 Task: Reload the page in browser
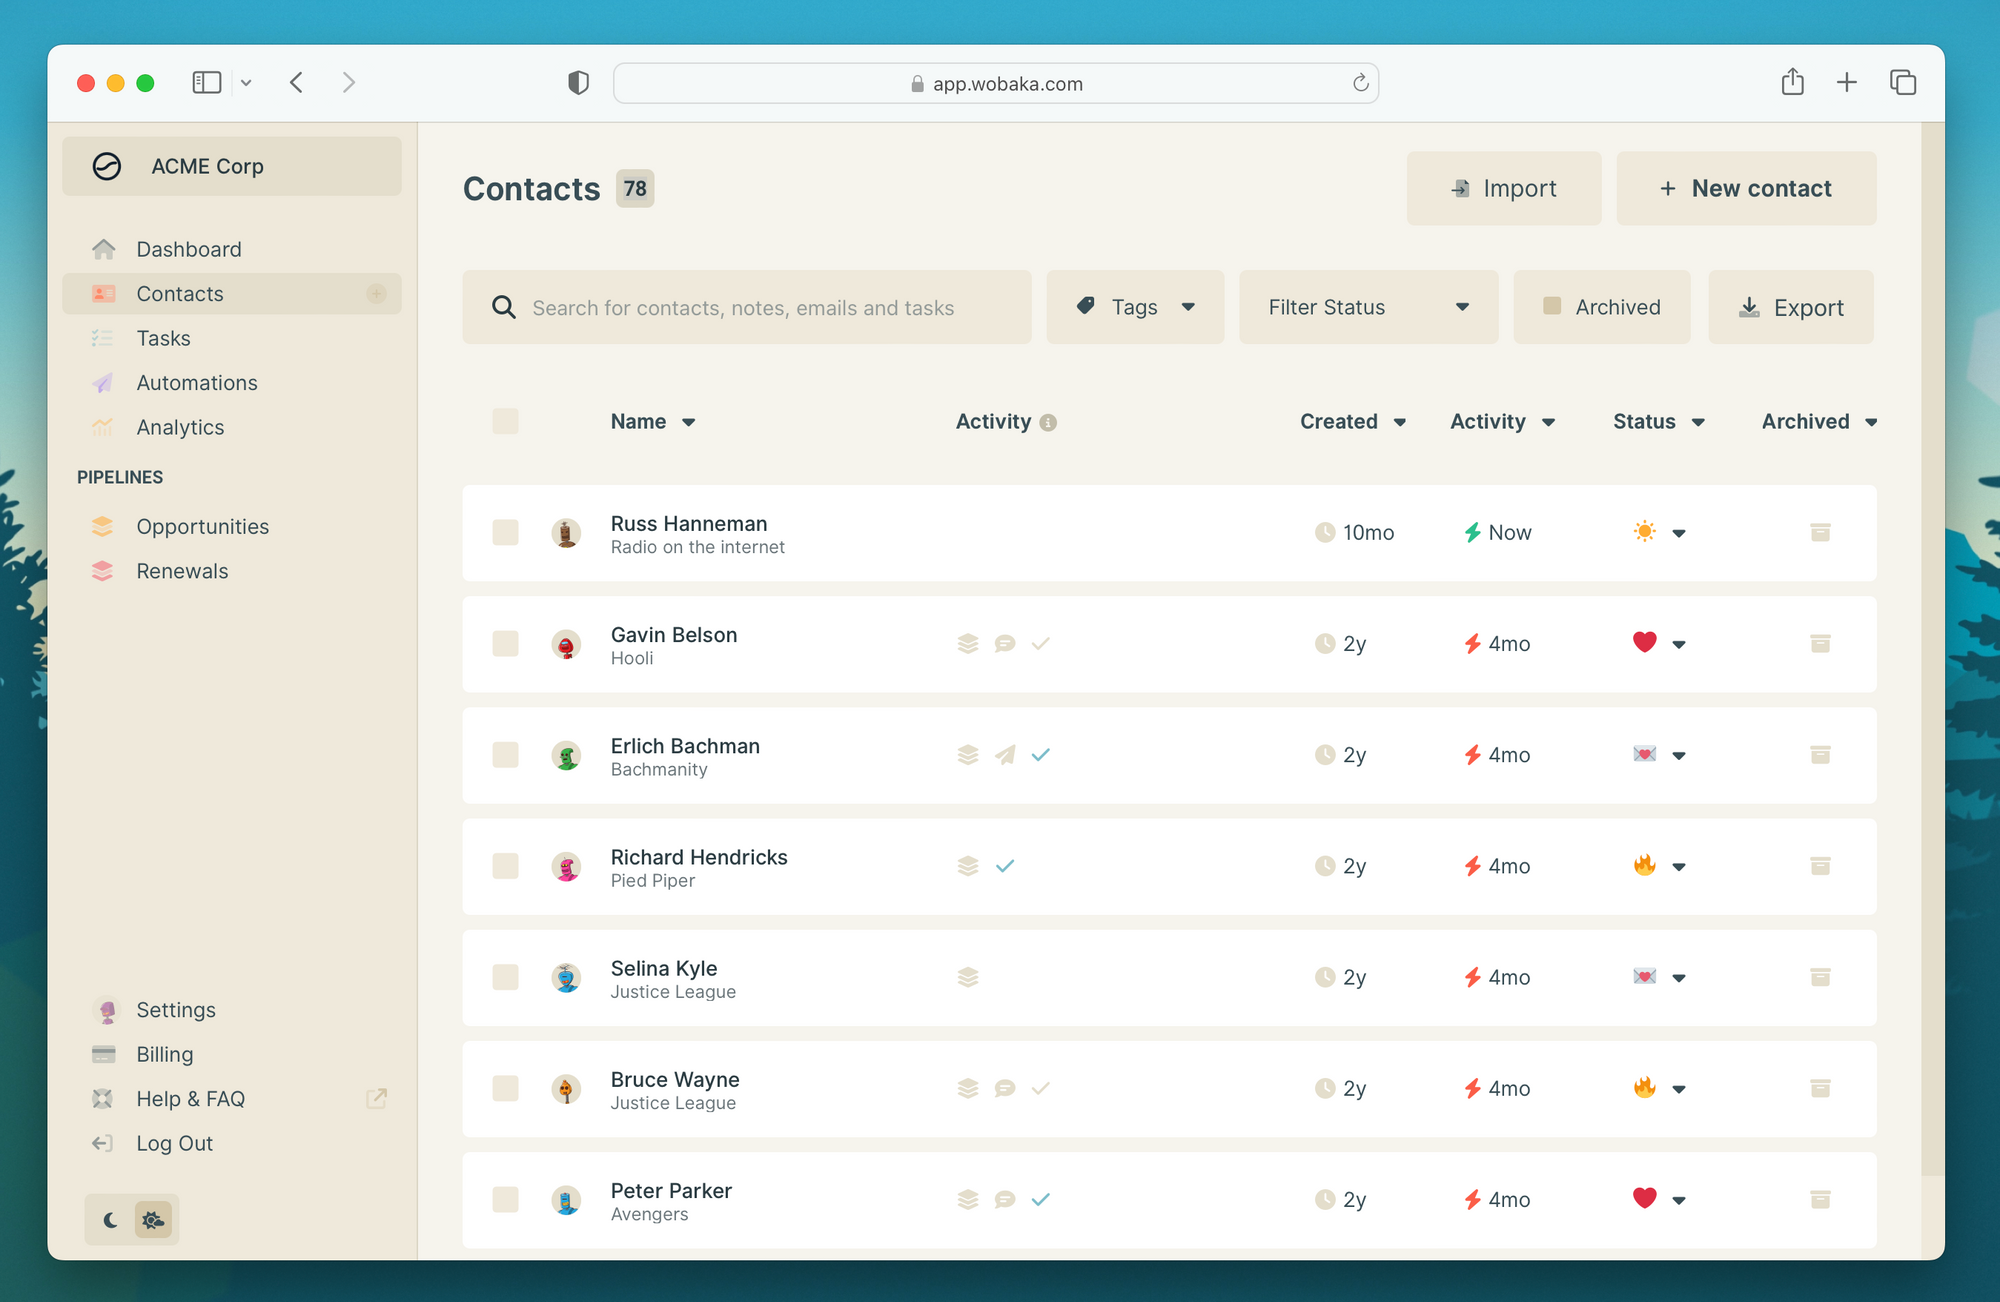[1360, 83]
